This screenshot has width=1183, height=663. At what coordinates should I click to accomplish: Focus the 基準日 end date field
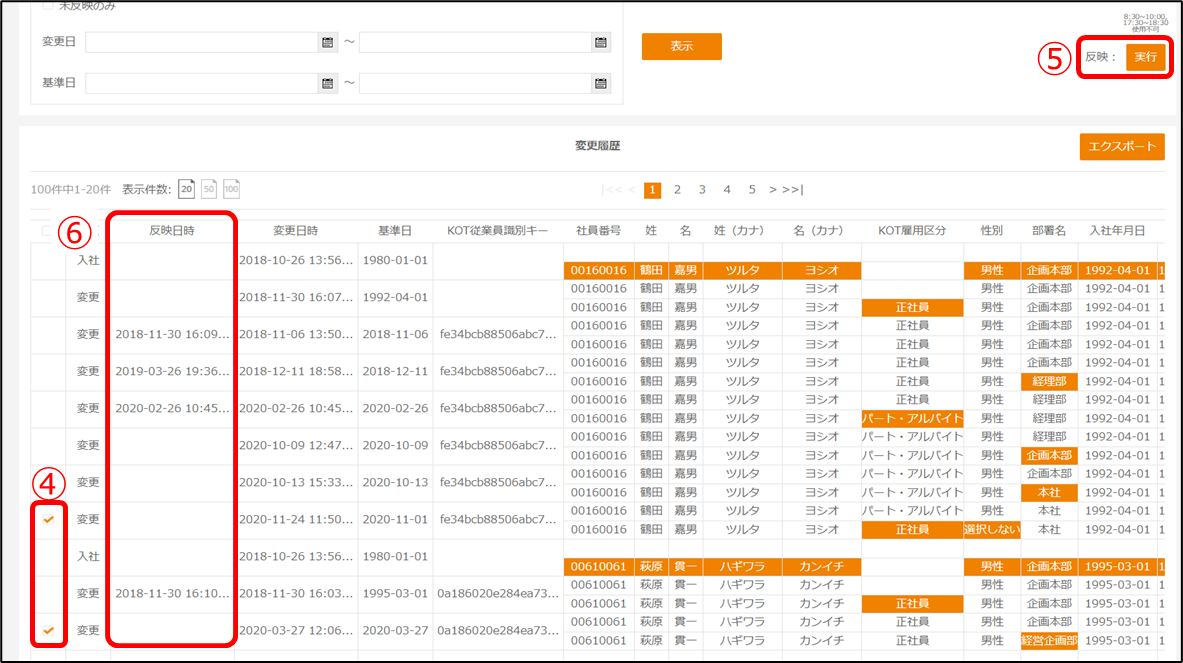click(x=476, y=83)
